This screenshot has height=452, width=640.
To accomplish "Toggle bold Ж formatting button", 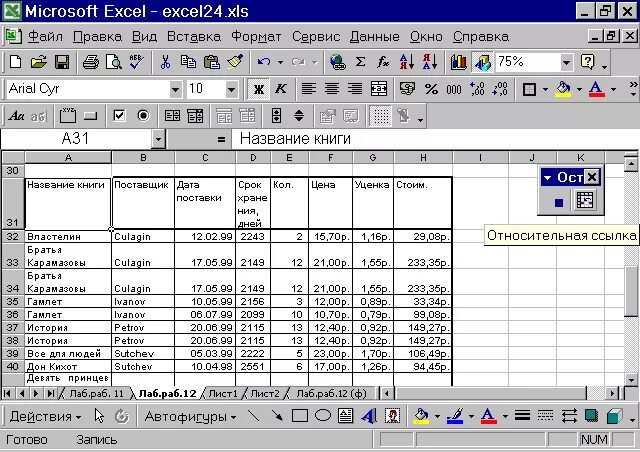I will pos(258,89).
